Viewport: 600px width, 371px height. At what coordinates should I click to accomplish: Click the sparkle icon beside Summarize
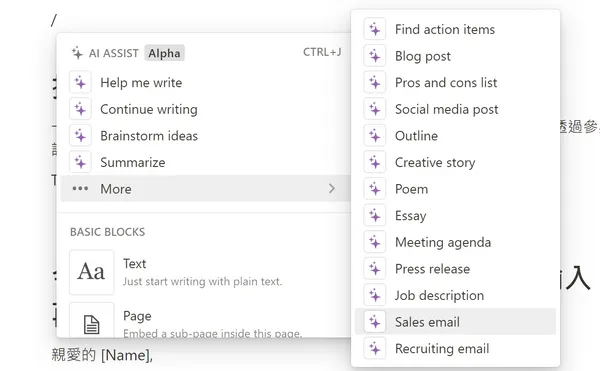[80, 162]
